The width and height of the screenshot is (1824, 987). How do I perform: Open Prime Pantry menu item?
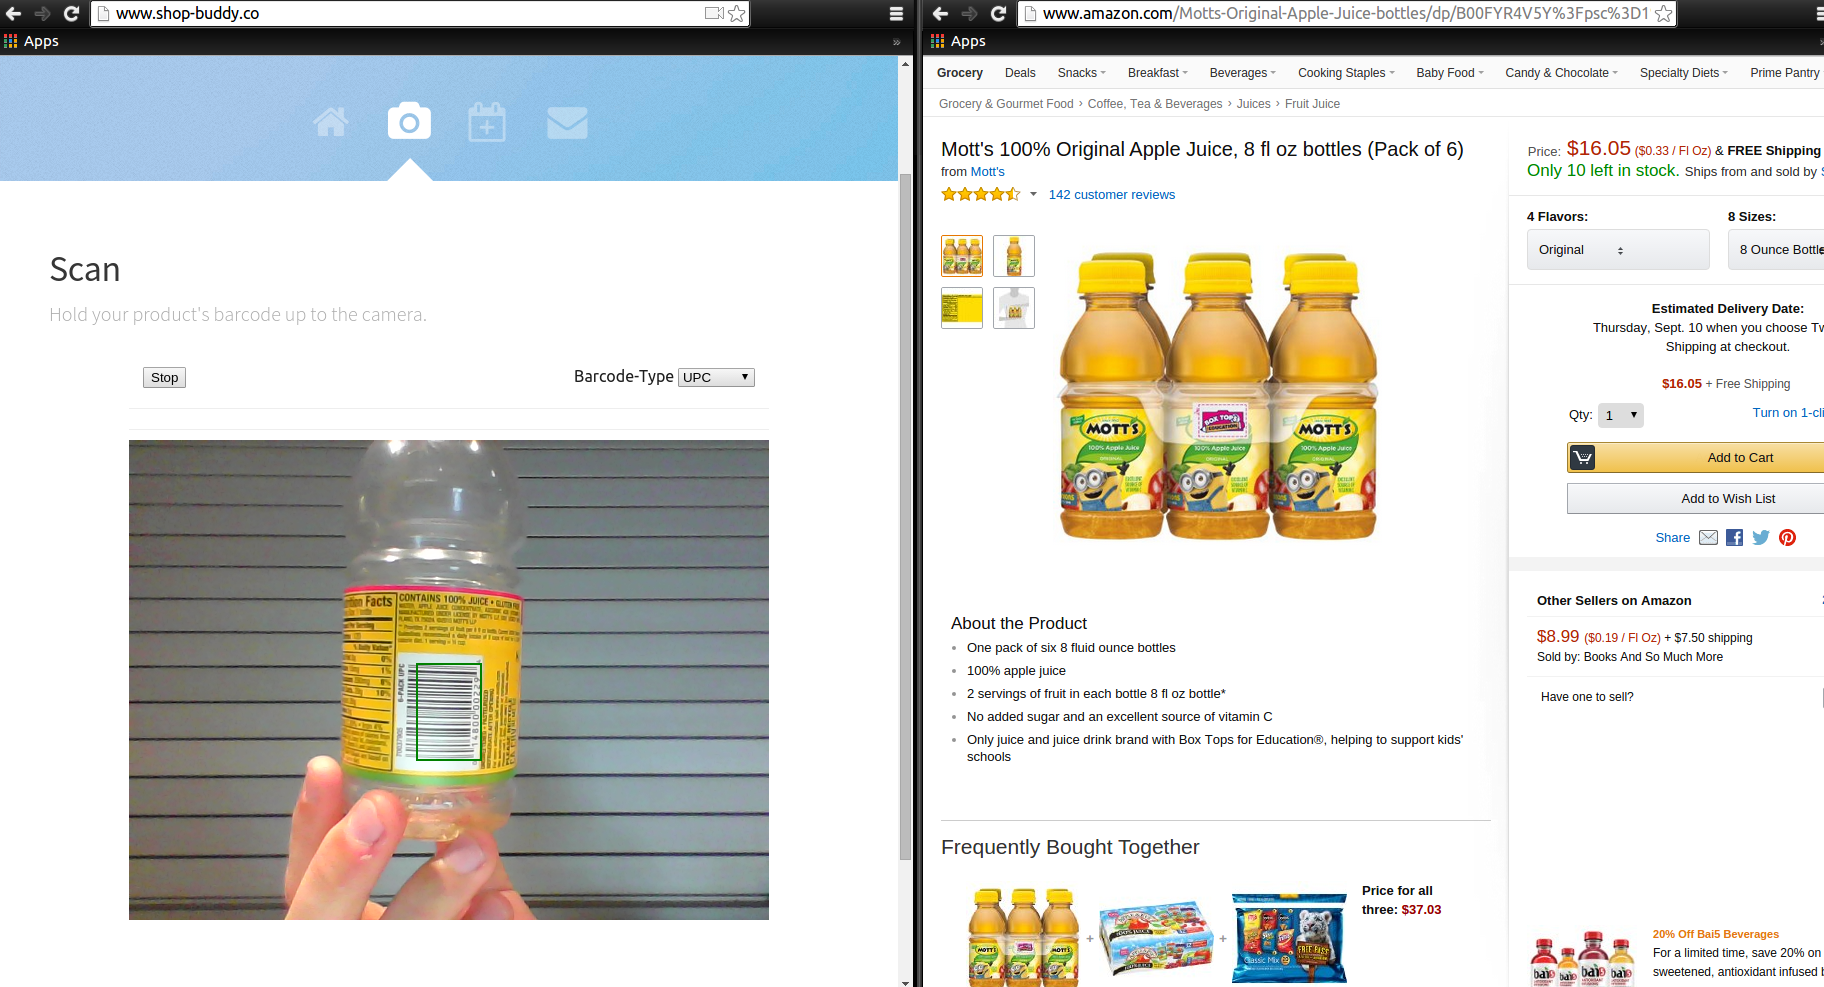[x=1785, y=73]
